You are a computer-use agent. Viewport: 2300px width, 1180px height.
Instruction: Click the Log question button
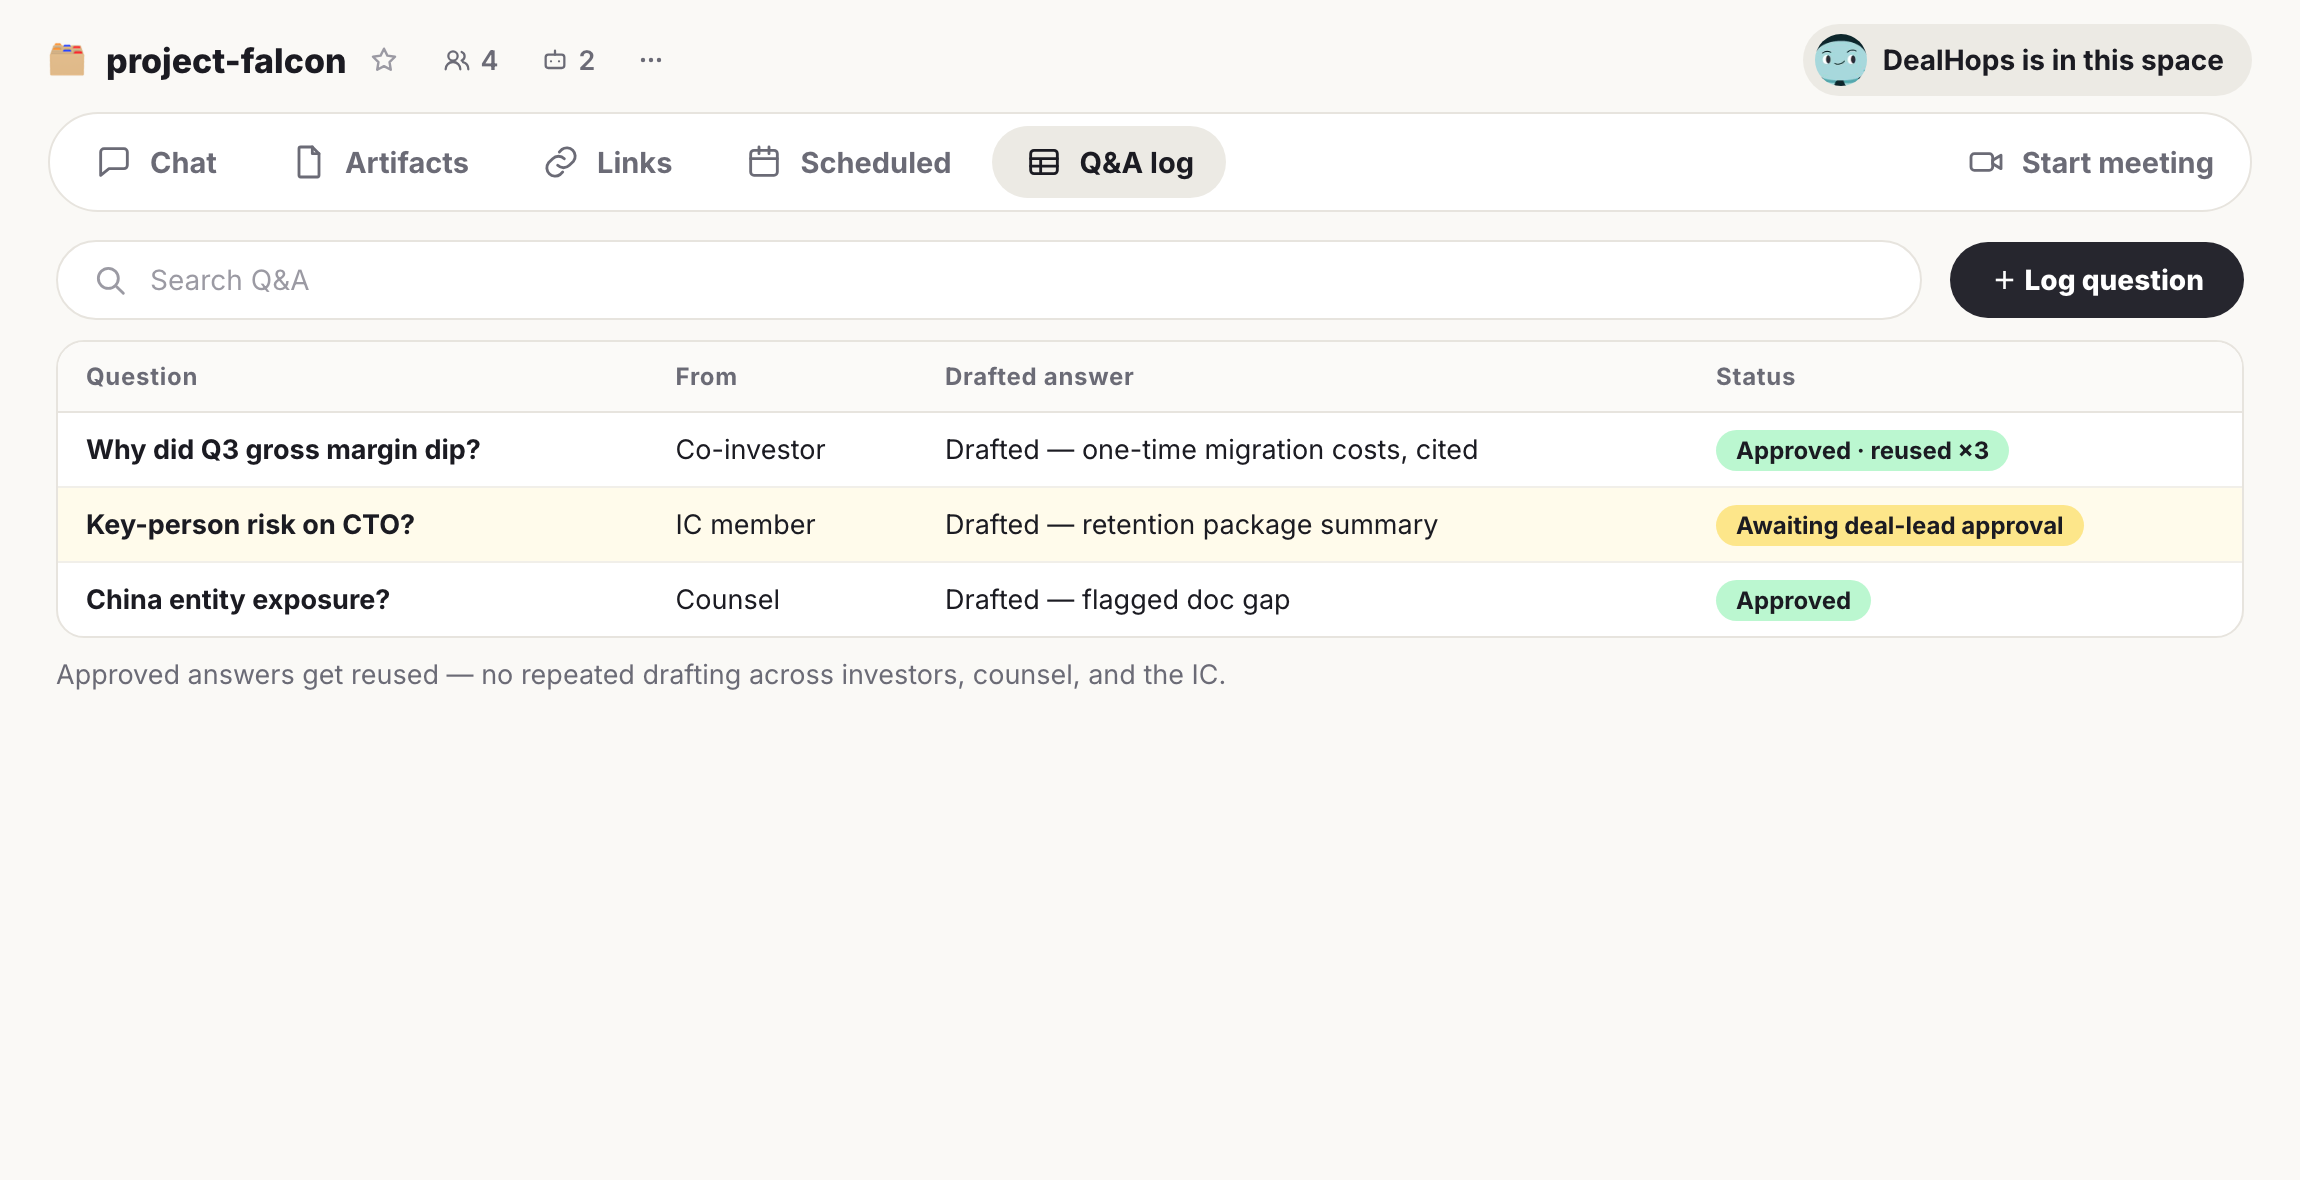pyautogui.click(x=2097, y=280)
